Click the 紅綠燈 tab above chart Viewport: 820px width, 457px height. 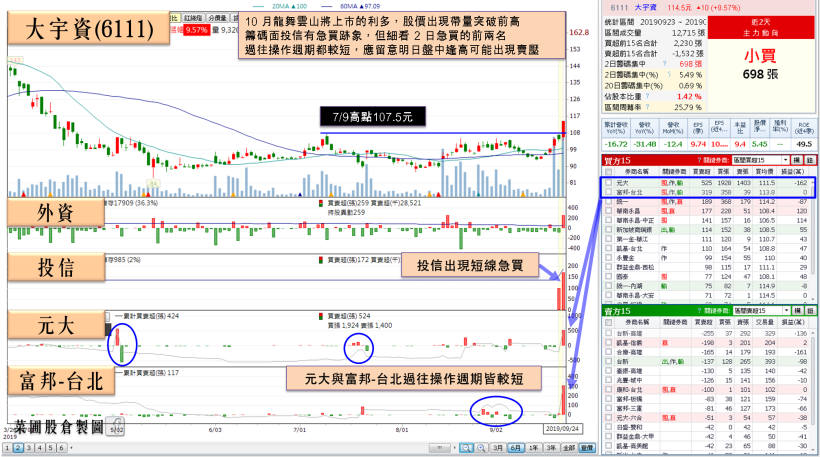coord(192,18)
